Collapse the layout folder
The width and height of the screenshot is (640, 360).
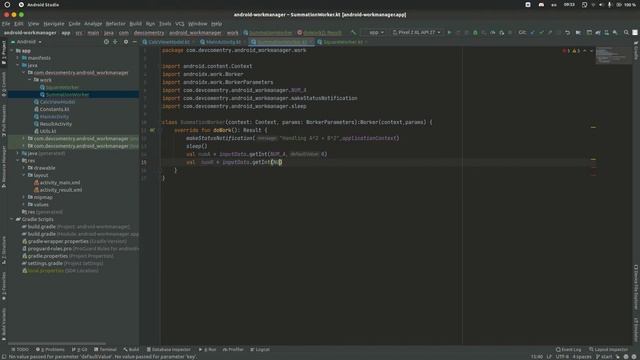pos(24,175)
